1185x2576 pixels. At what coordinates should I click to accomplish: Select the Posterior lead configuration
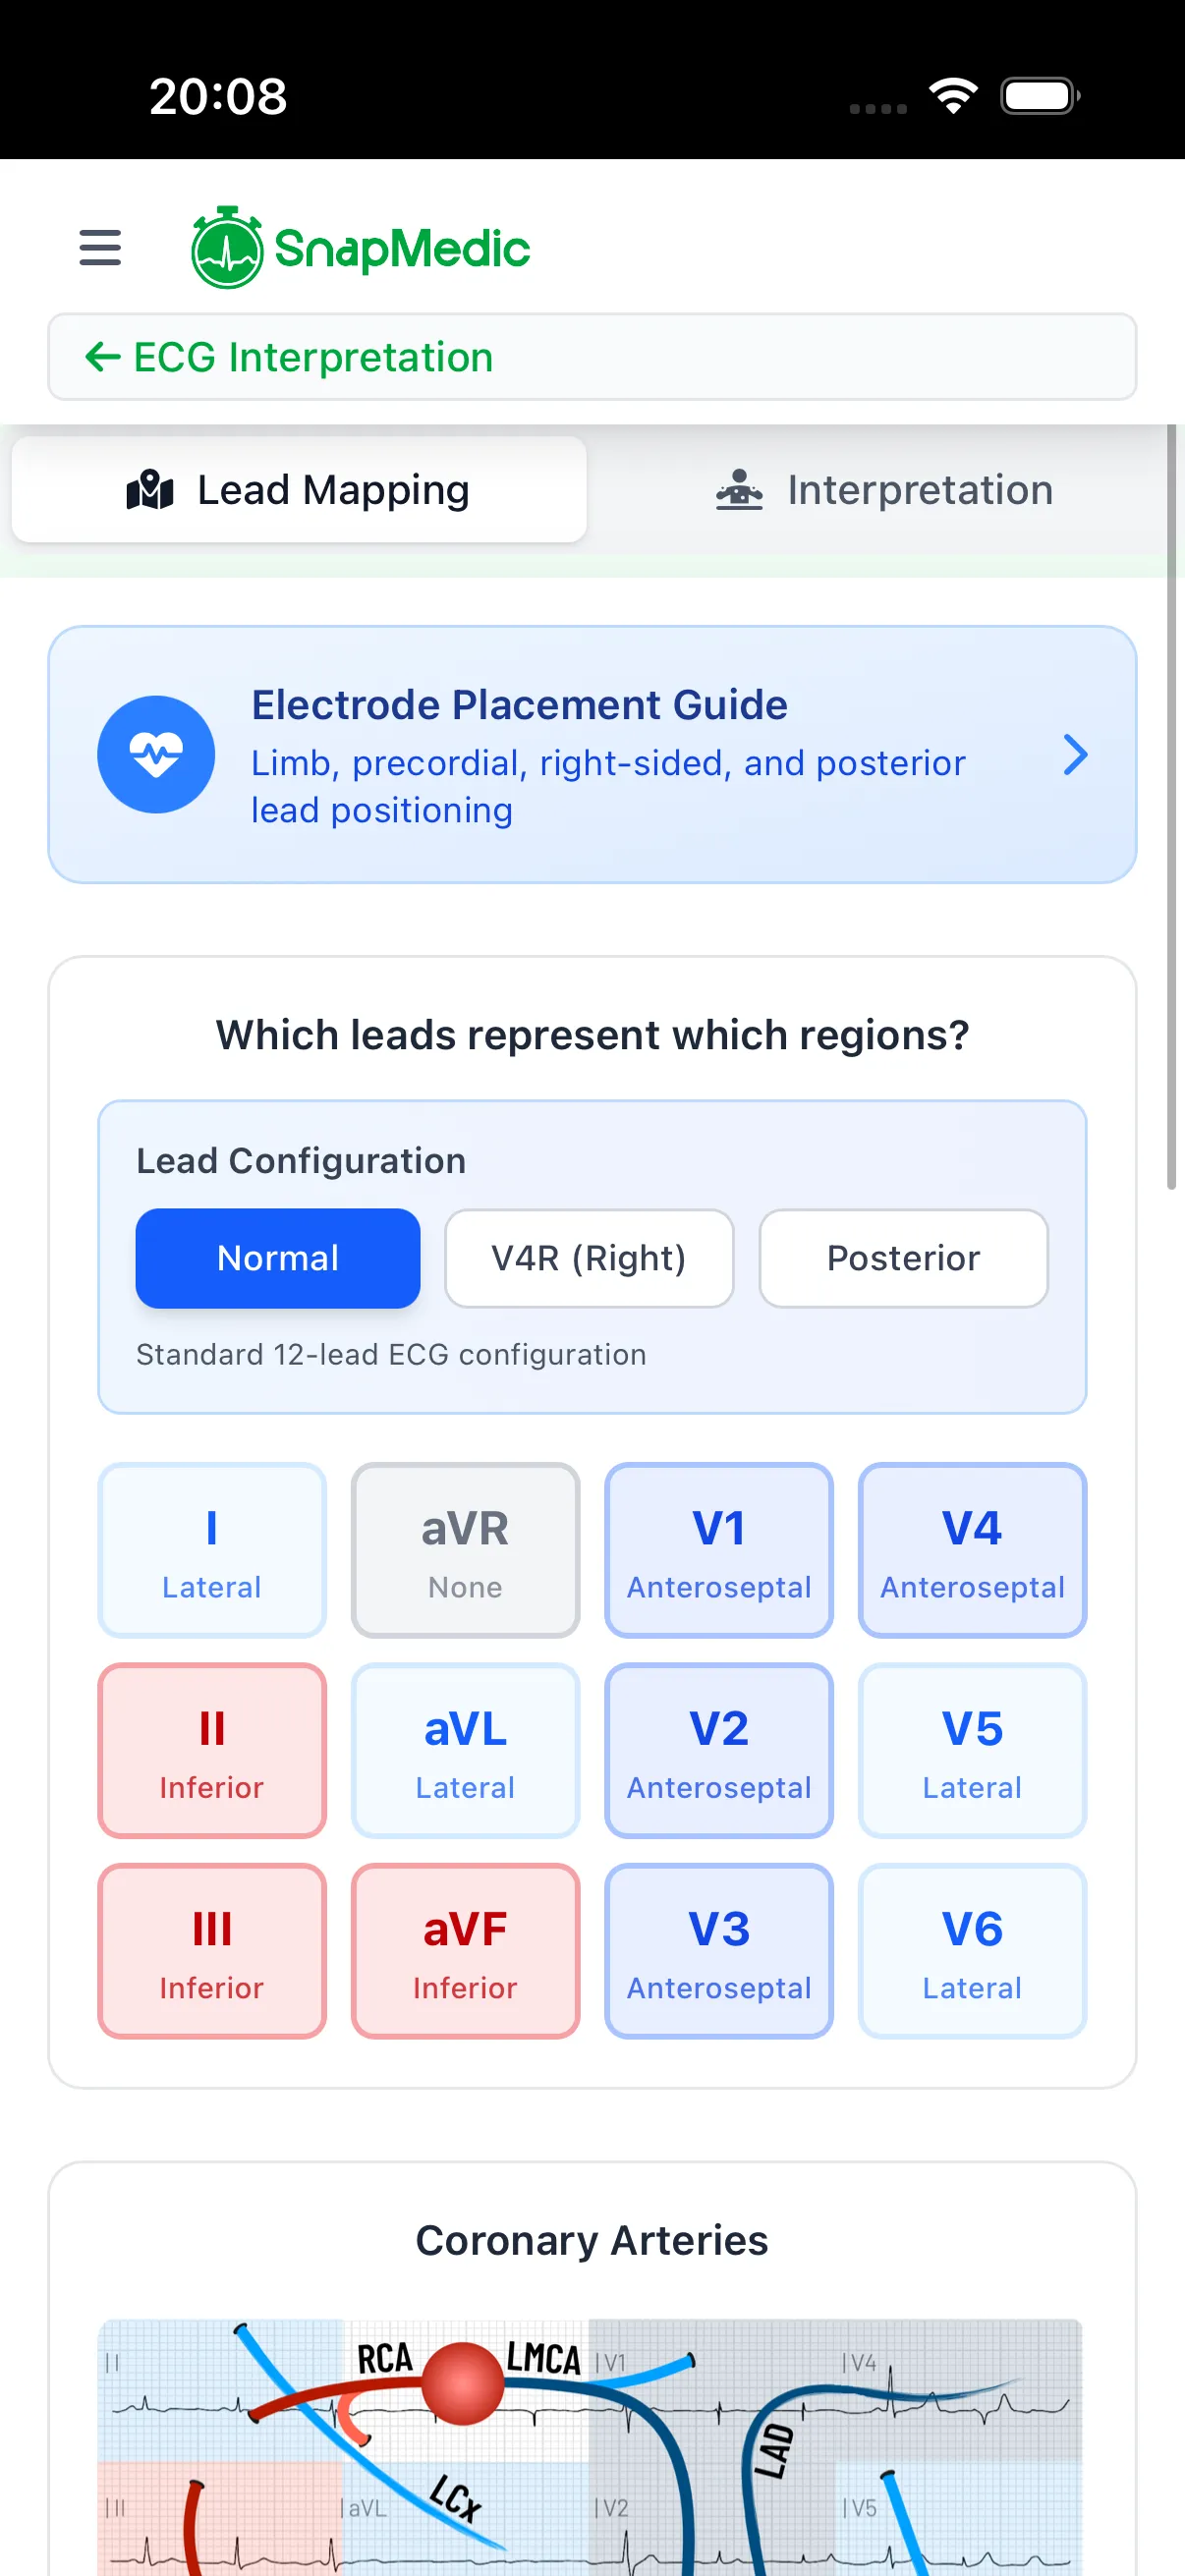coord(903,1258)
